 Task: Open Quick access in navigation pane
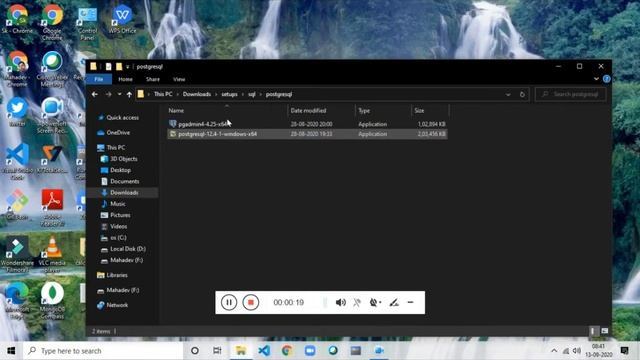tap(122, 118)
